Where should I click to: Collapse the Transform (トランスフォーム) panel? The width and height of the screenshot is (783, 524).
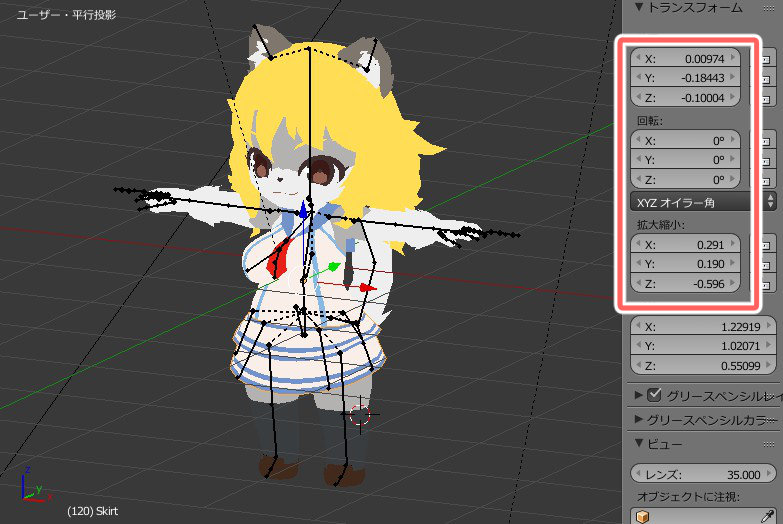(x=640, y=7)
